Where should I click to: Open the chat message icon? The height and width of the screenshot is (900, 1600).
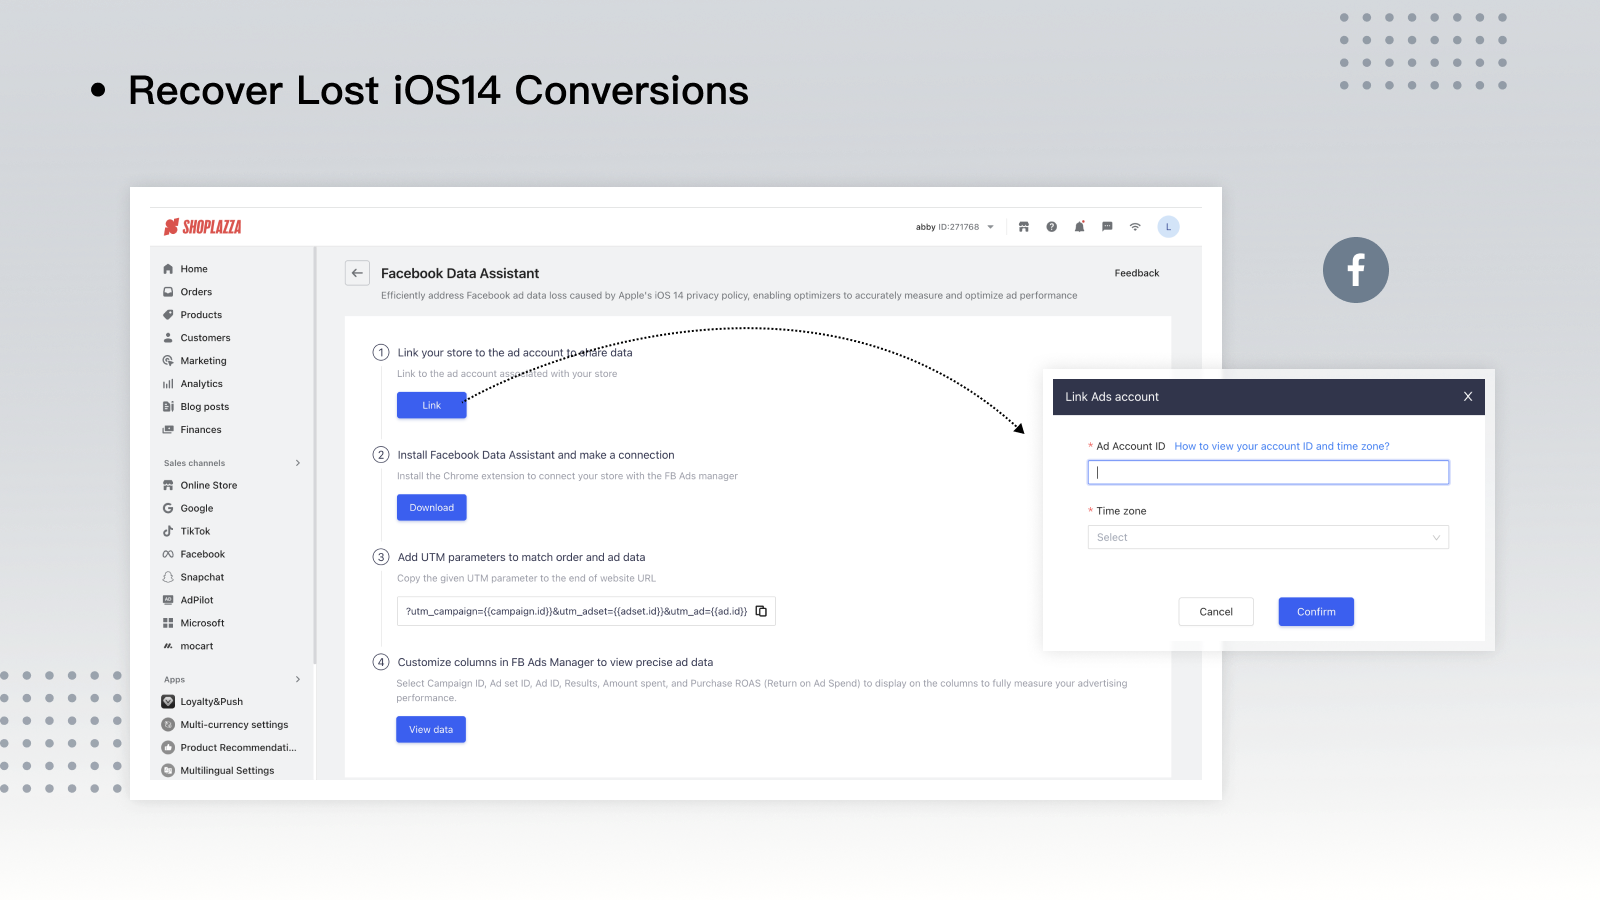[1107, 227]
